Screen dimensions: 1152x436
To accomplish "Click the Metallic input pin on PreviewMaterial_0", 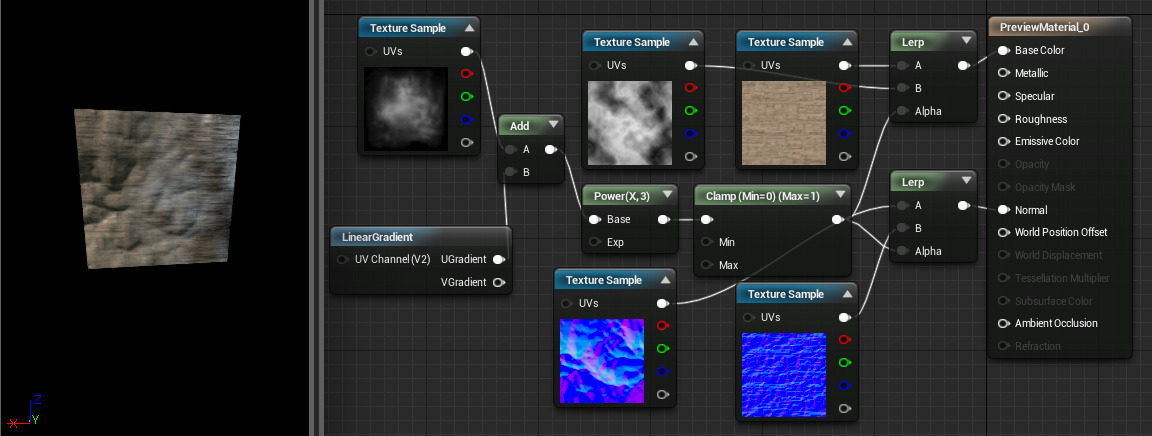I will tap(1003, 73).
